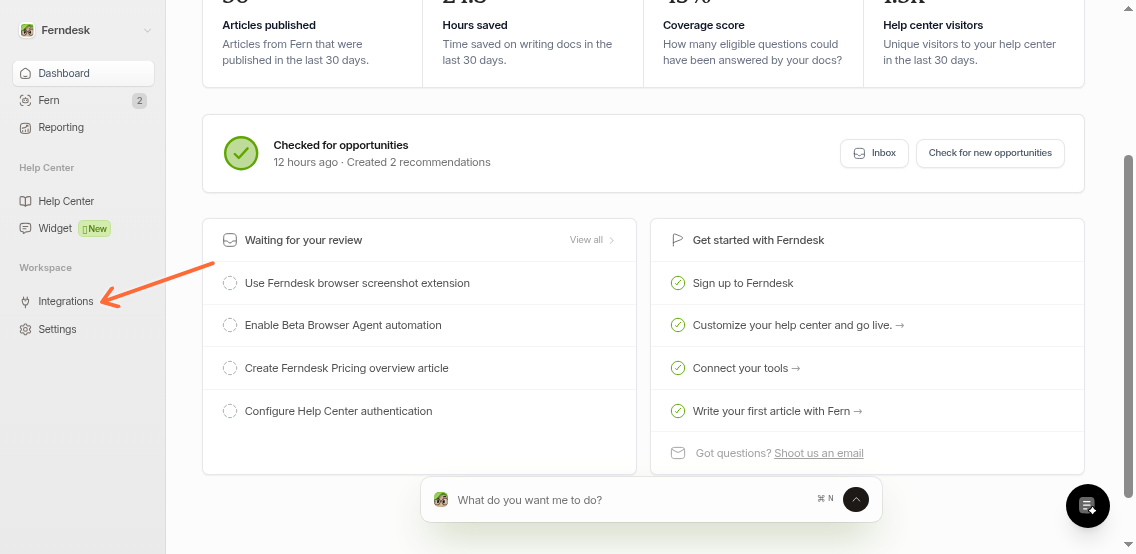The width and height of the screenshot is (1136, 554).
Task: Click the Ferndesk workspace avatar icon
Action: 27,30
